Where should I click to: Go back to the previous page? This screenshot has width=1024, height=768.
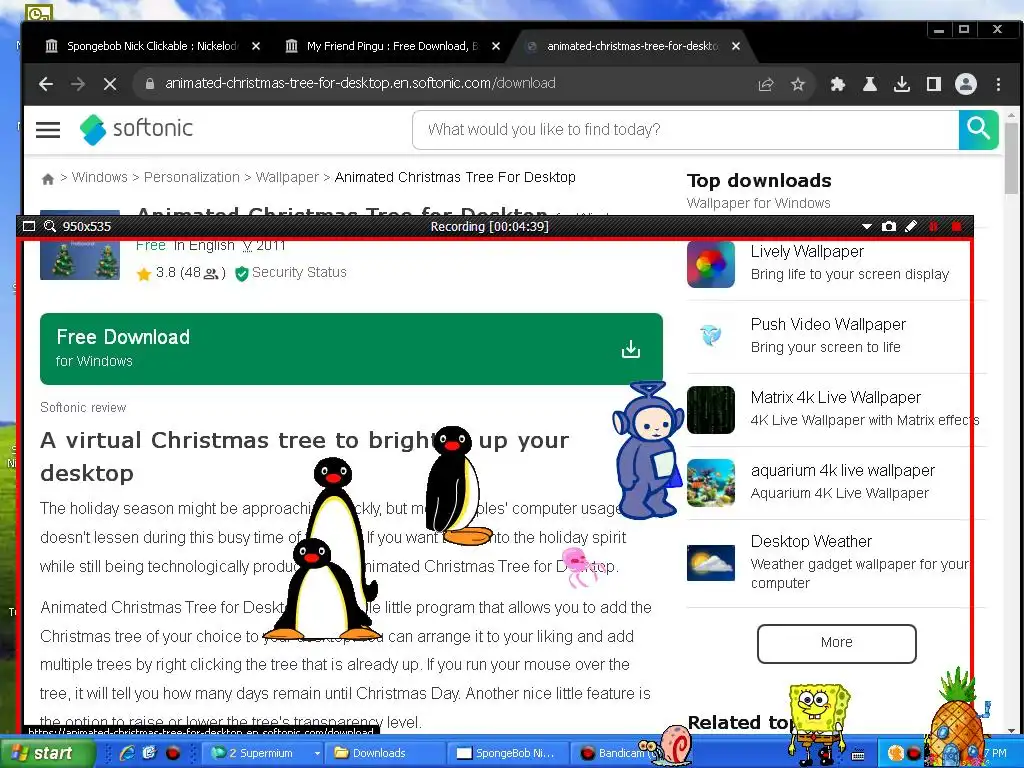point(46,84)
